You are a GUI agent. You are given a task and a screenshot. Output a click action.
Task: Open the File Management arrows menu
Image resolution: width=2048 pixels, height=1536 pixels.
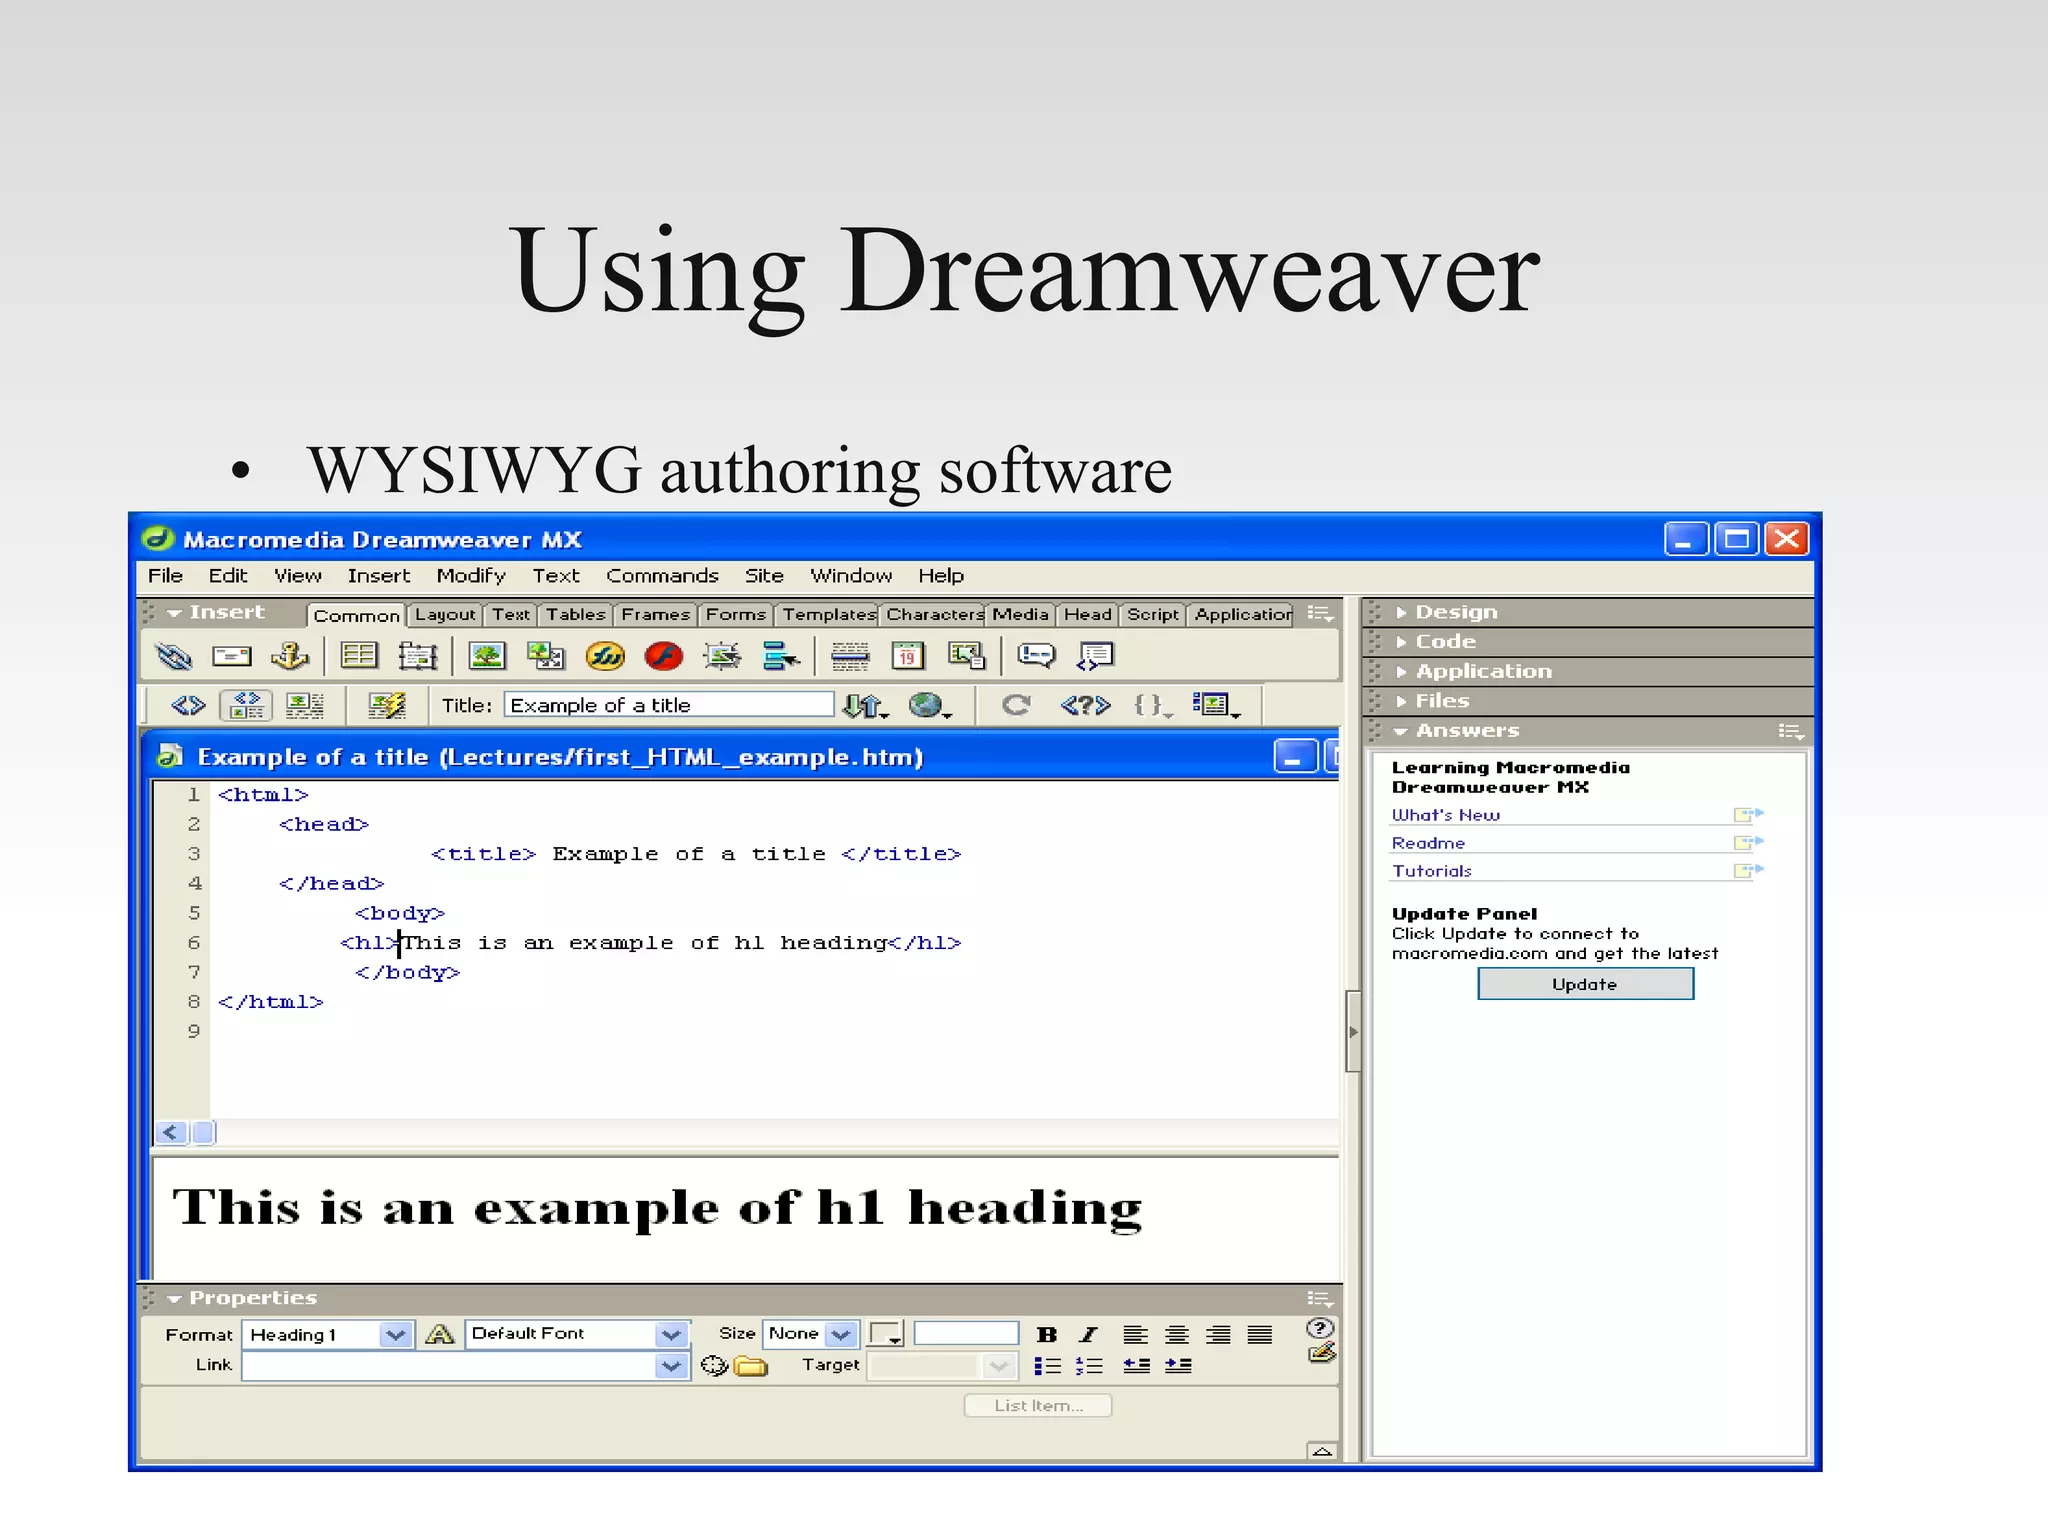tap(866, 706)
